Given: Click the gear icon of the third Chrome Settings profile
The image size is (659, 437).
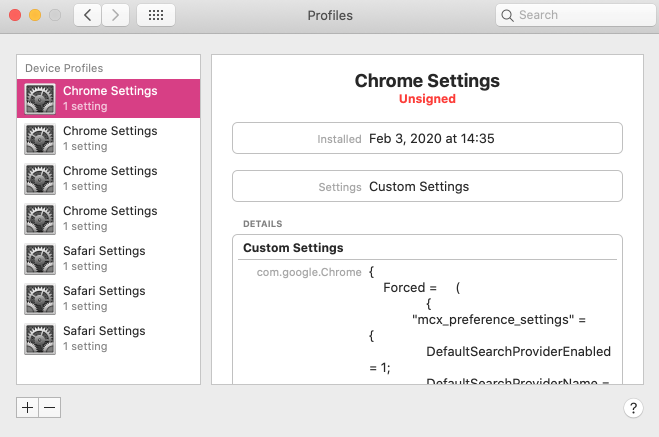Looking at the screenshot, I should click(x=40, y=179).
